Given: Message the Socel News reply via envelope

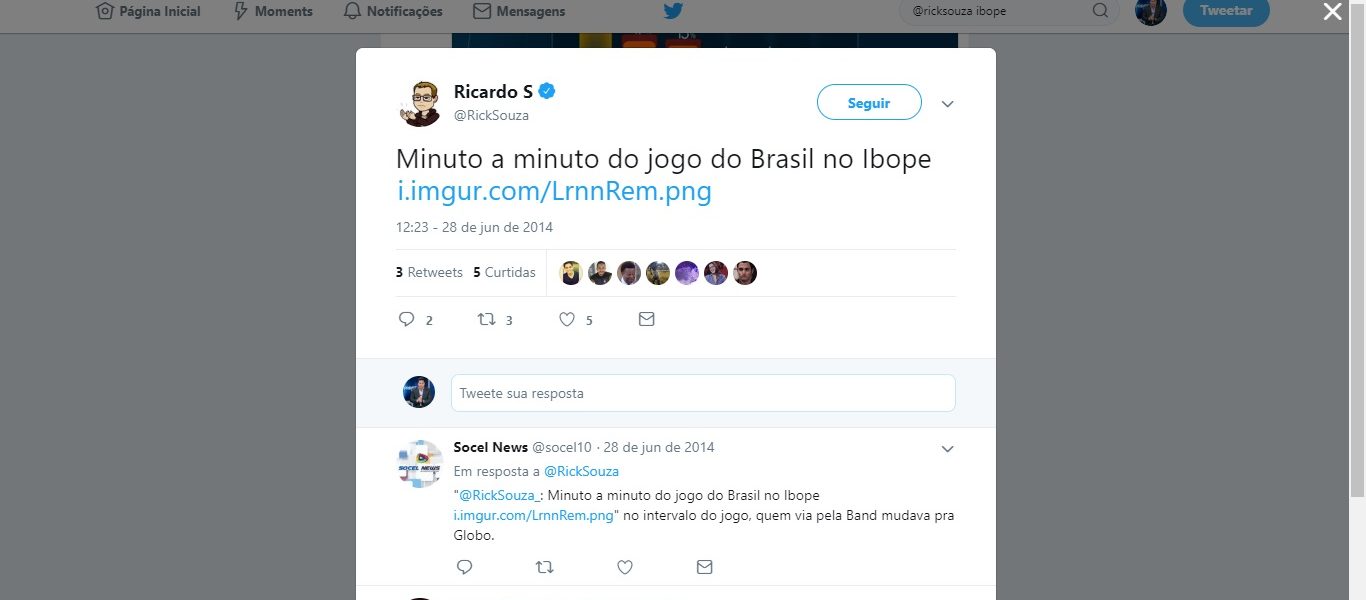Looking at the screenshot, I should click(704, 567).
